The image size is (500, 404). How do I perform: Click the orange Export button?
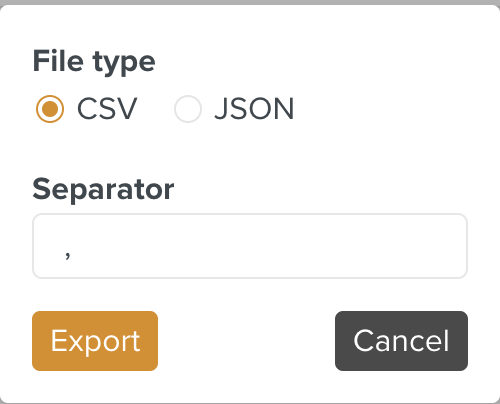pos(95,341)
